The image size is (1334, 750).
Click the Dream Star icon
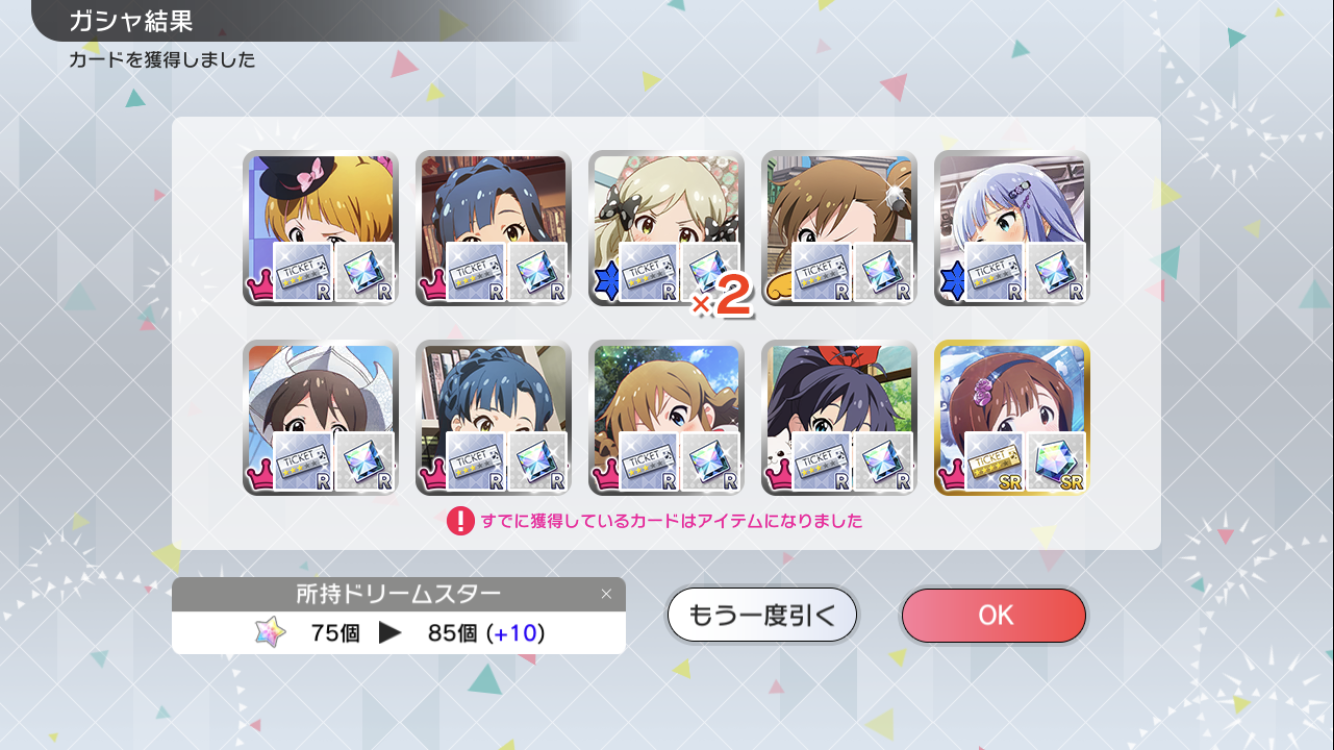tap(270, 632)
